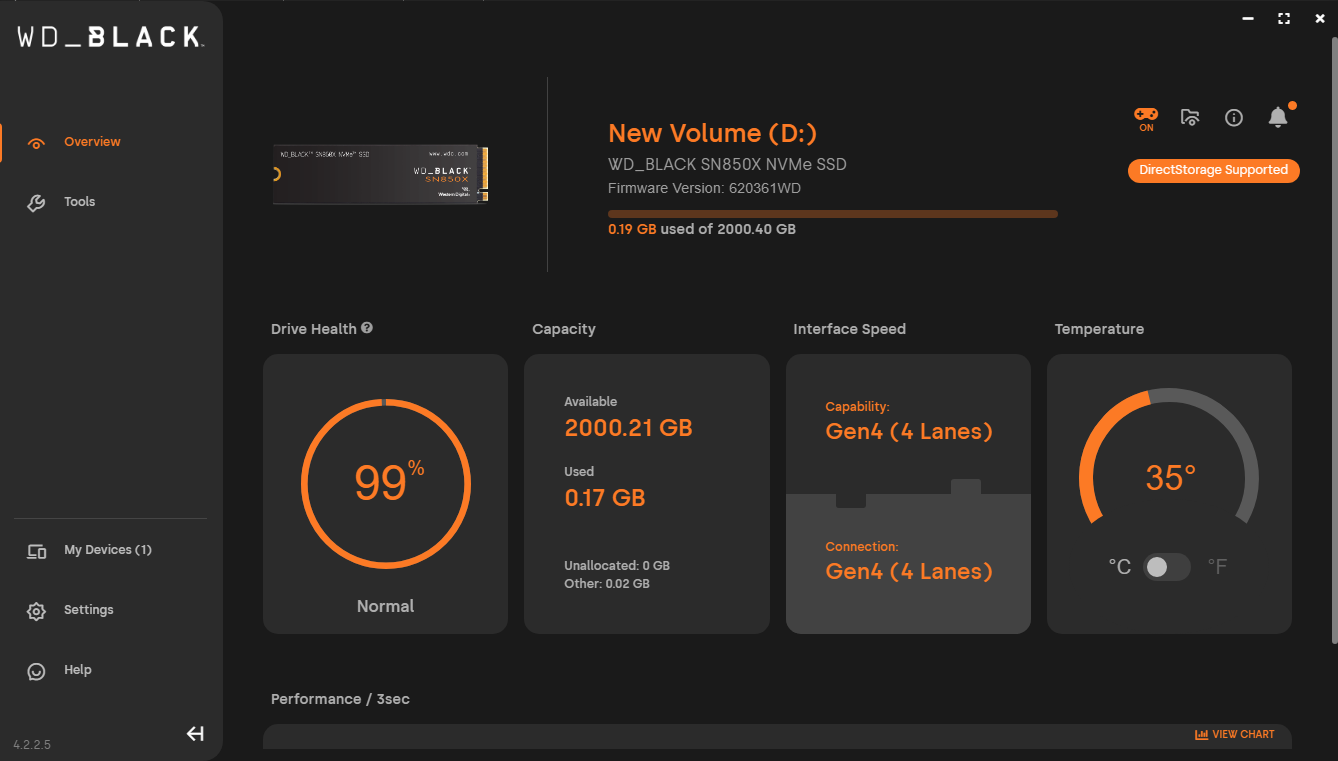The height and width of the screenshot is (761, 1338).
Task: Open My Devices (1) list
Action: click(x=107, y=550)
